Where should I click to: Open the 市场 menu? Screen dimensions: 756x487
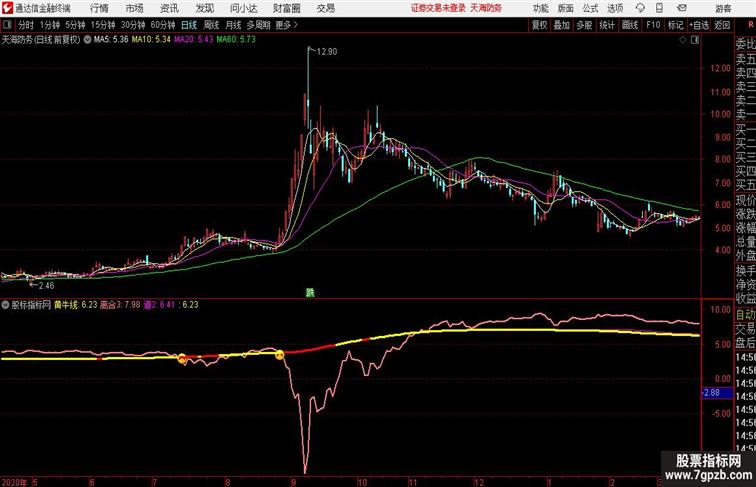point(135,8)
